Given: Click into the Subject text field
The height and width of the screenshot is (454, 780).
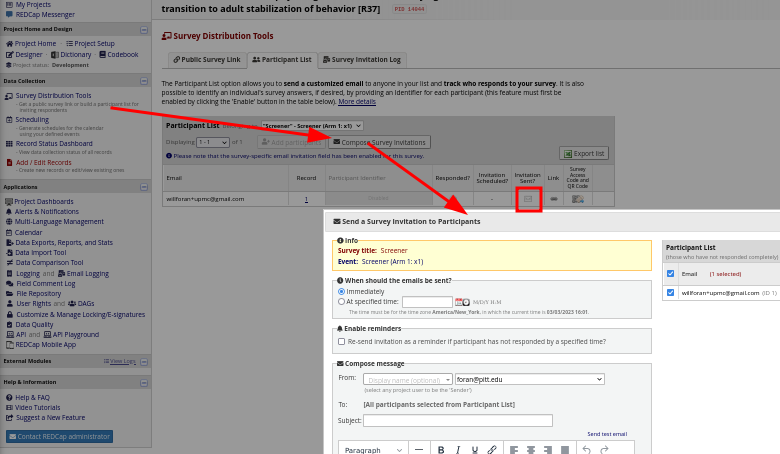Looking at the screenshot, I should 443,420.
